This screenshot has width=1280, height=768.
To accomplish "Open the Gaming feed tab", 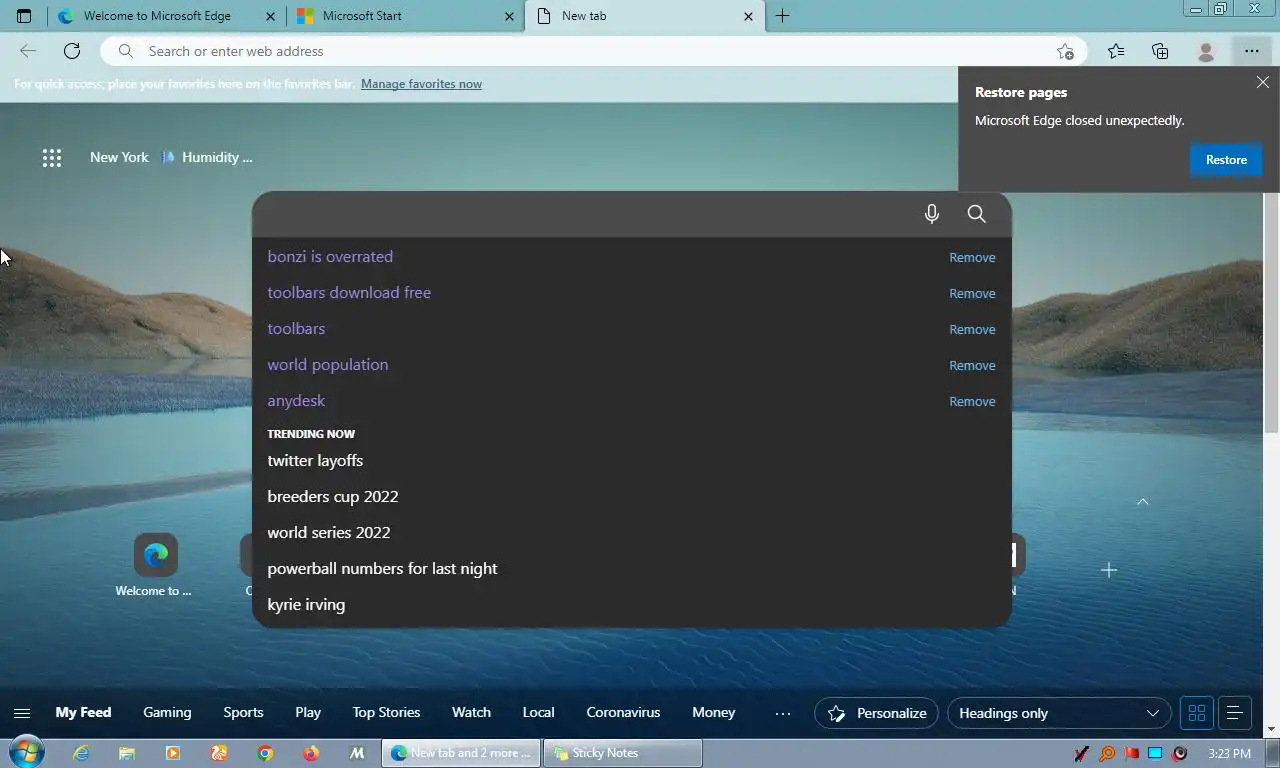I will point(167,713).
